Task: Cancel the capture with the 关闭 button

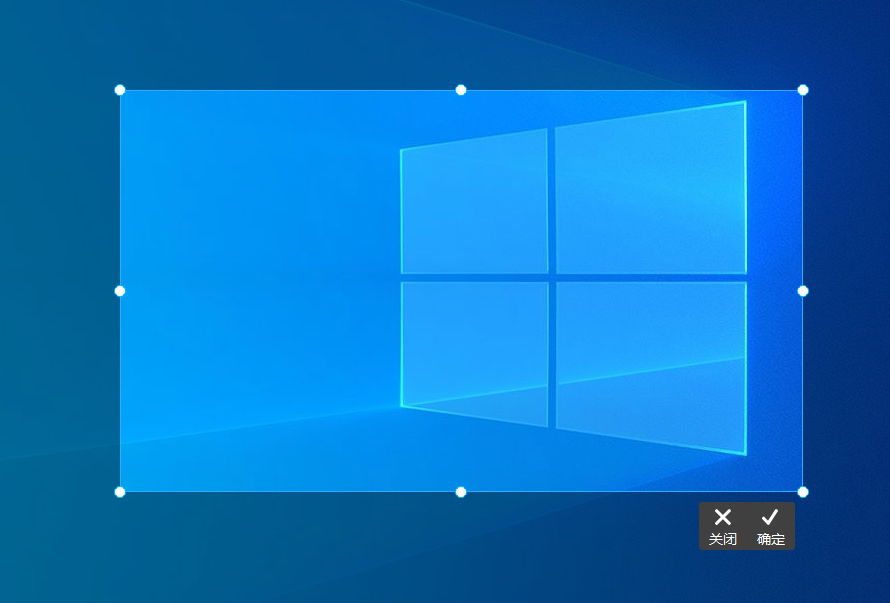Action: [x=723, y=526]
